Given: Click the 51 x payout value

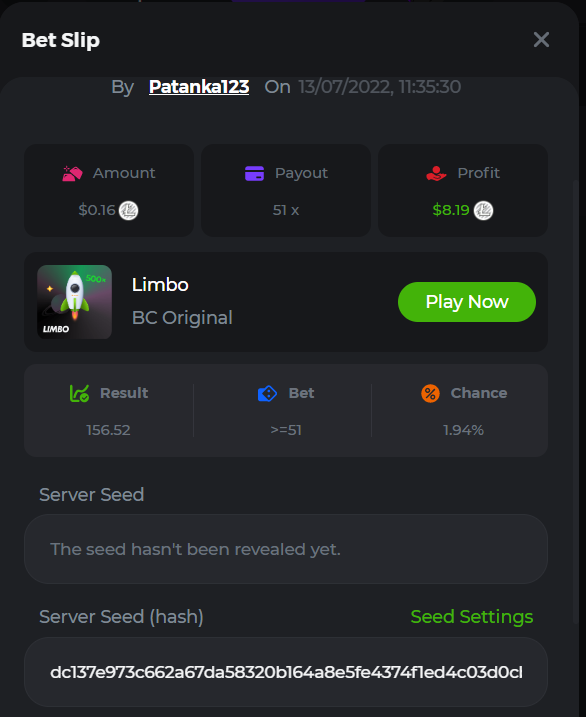Looking at the screenshot, I should pyautogui.click(x=286, y=210).
